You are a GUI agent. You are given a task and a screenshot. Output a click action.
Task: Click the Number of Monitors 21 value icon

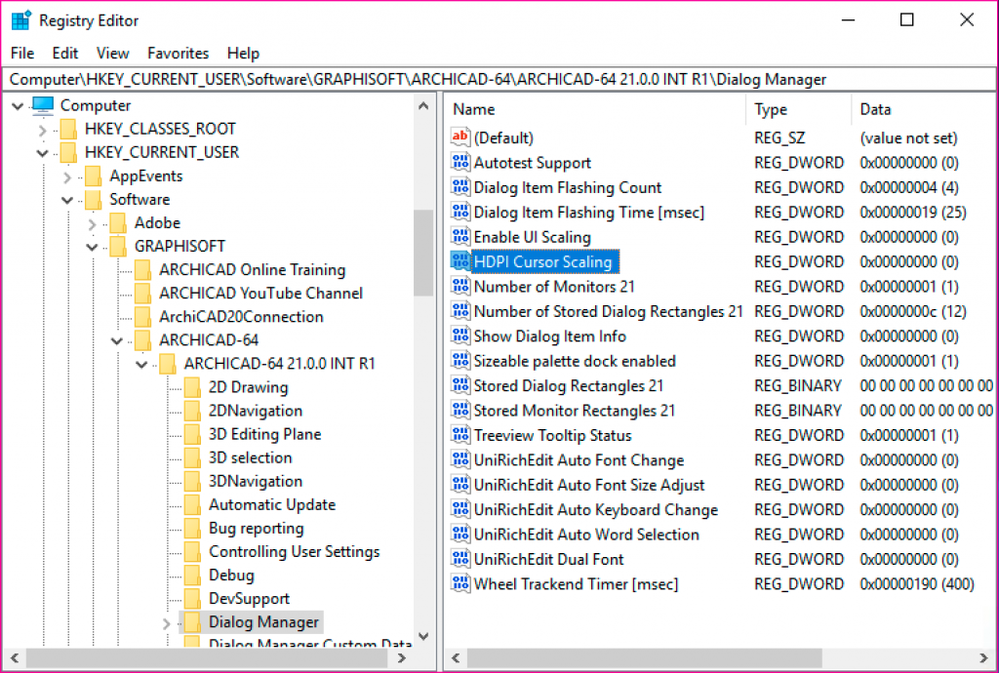coord(460,286)
